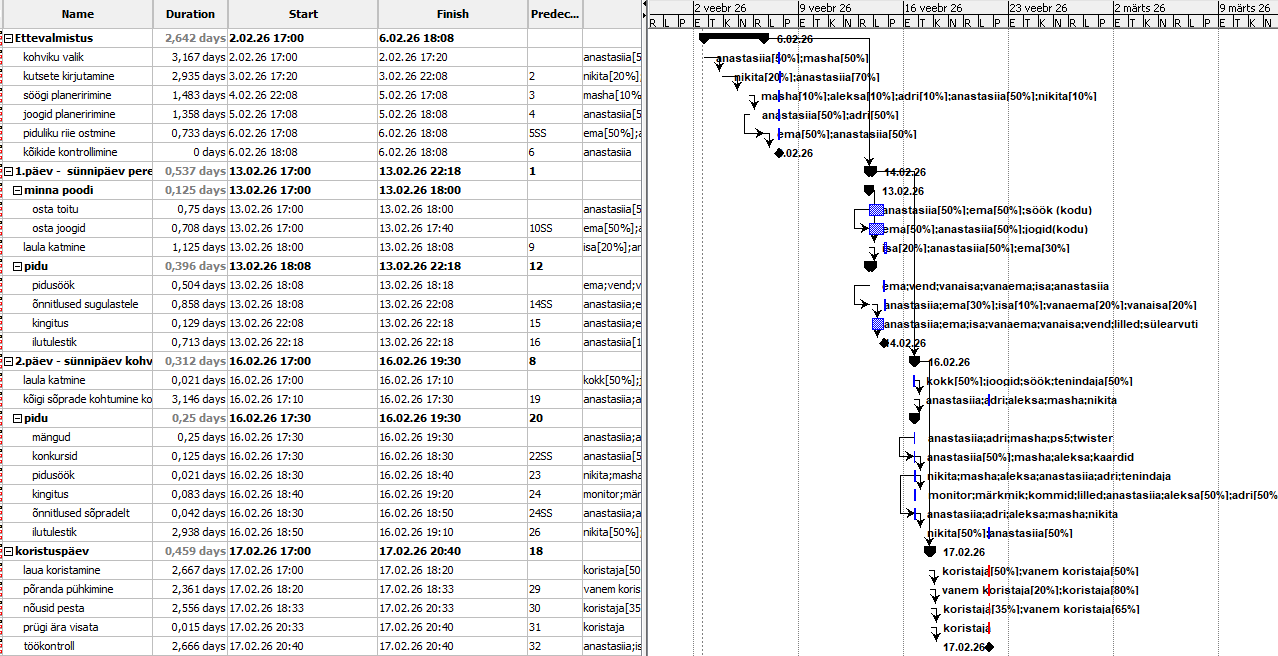Select the Finish column header
The height and width of the screenshot is (656, 1278).
(x=452, y=14)
